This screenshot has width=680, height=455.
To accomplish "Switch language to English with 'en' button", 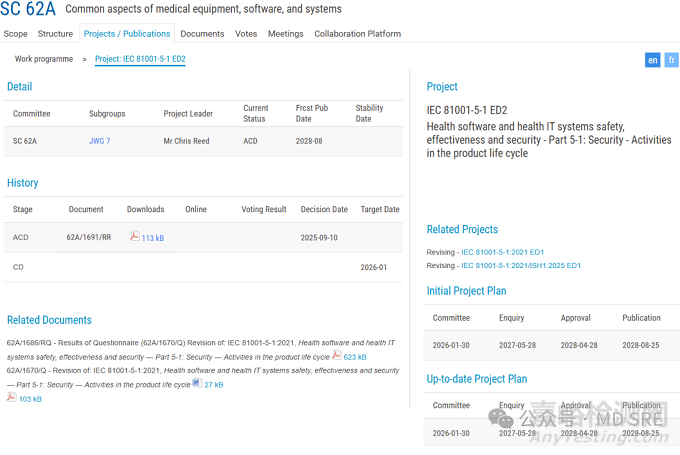I will pos(652,60).
